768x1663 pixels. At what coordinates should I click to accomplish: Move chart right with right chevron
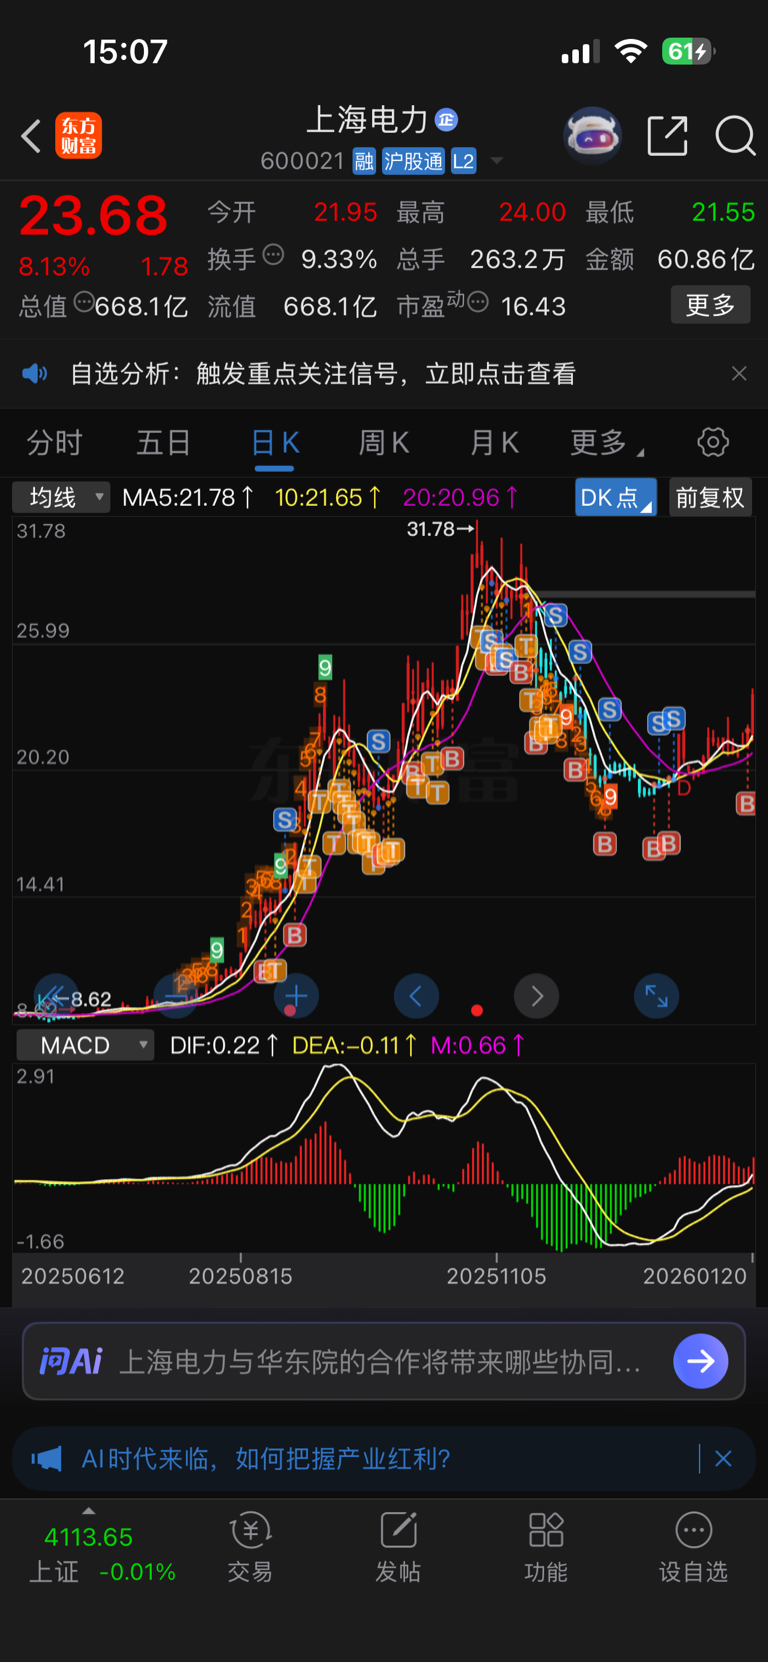[537, 996]
